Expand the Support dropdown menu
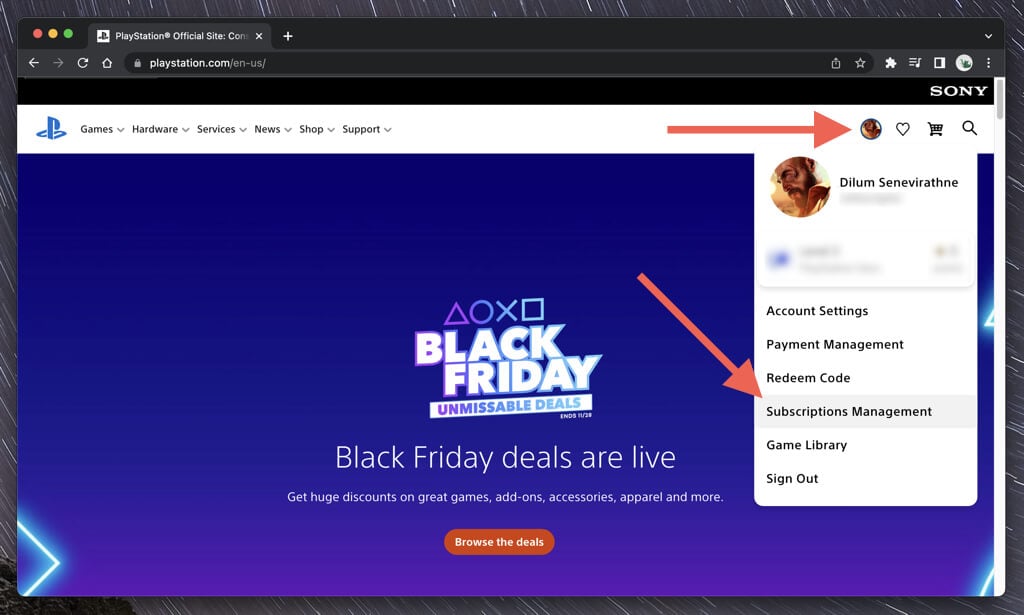Viewport: 1024px width, 615px height. (366, 129)
